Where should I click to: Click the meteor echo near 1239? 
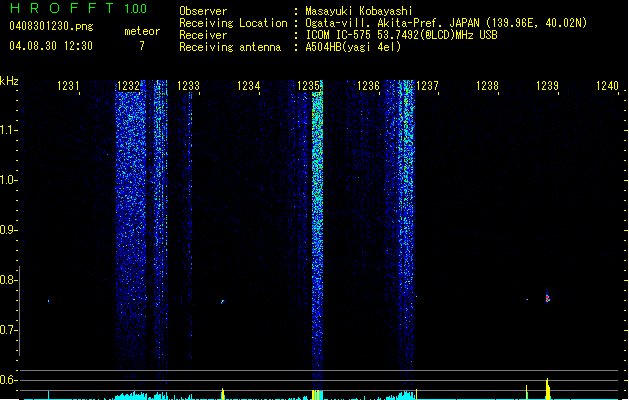pyautogui.click(x=548, y=298)
